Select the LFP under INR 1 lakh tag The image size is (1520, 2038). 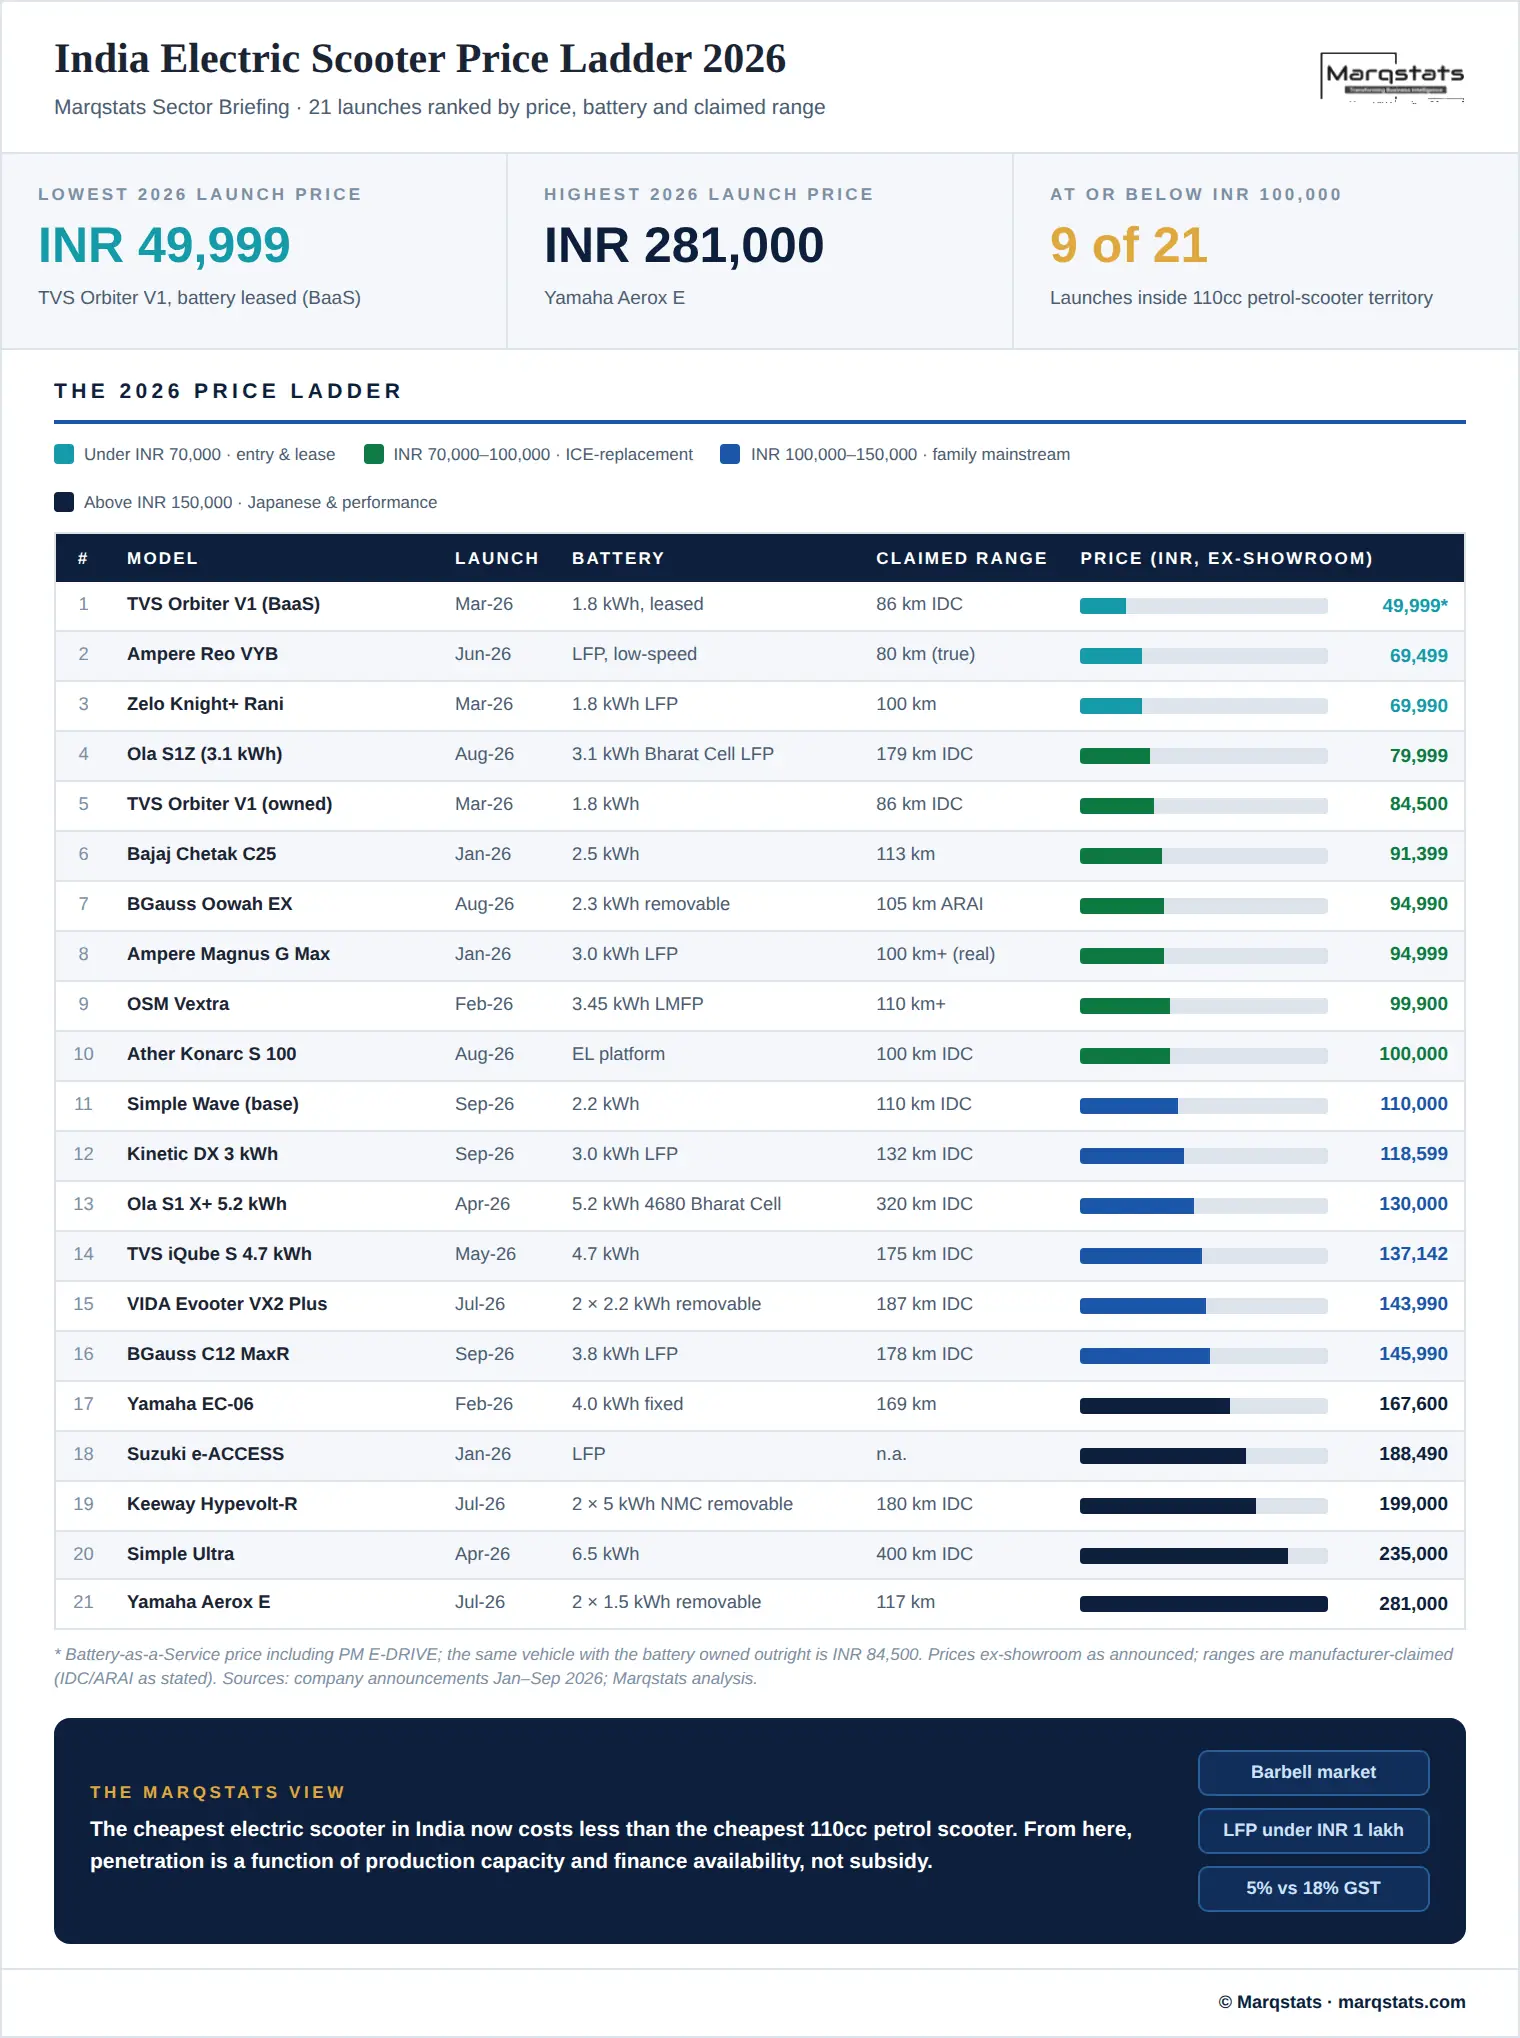click(1313, 1830)
